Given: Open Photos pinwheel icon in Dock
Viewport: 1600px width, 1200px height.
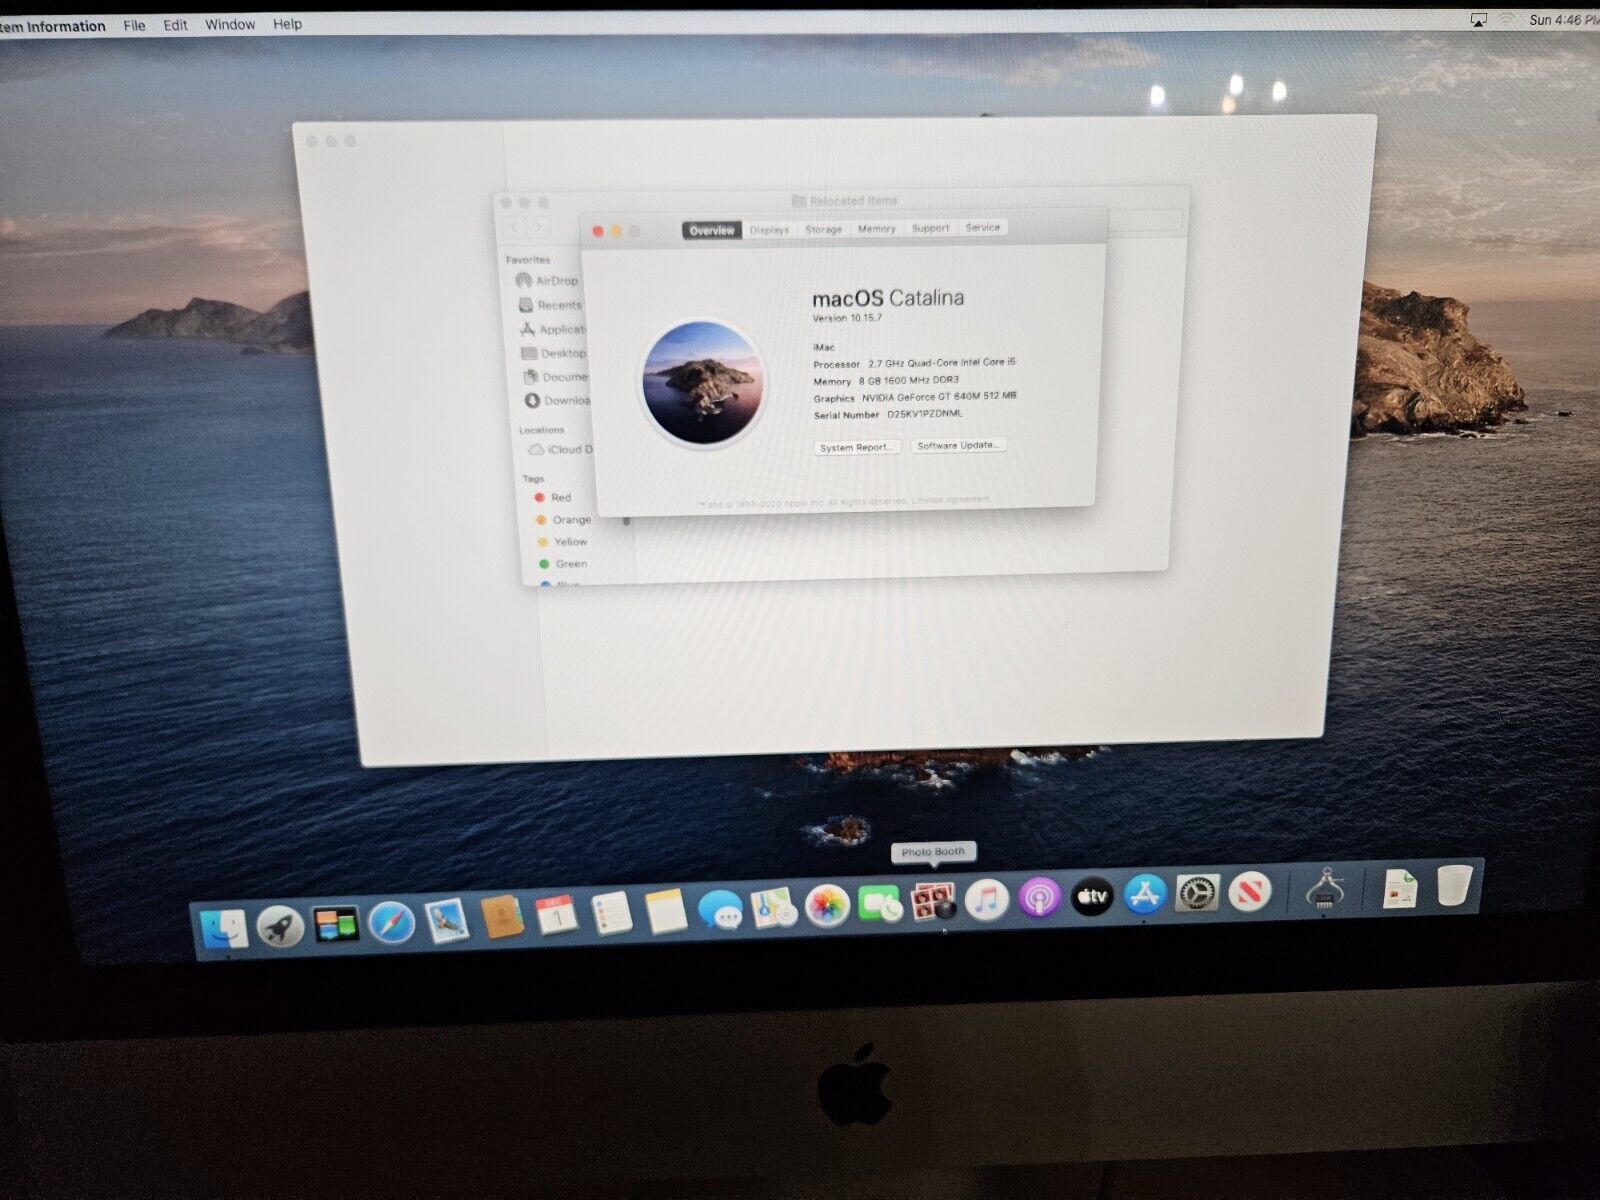Looking at the screenshot, I should click(827, 906).
